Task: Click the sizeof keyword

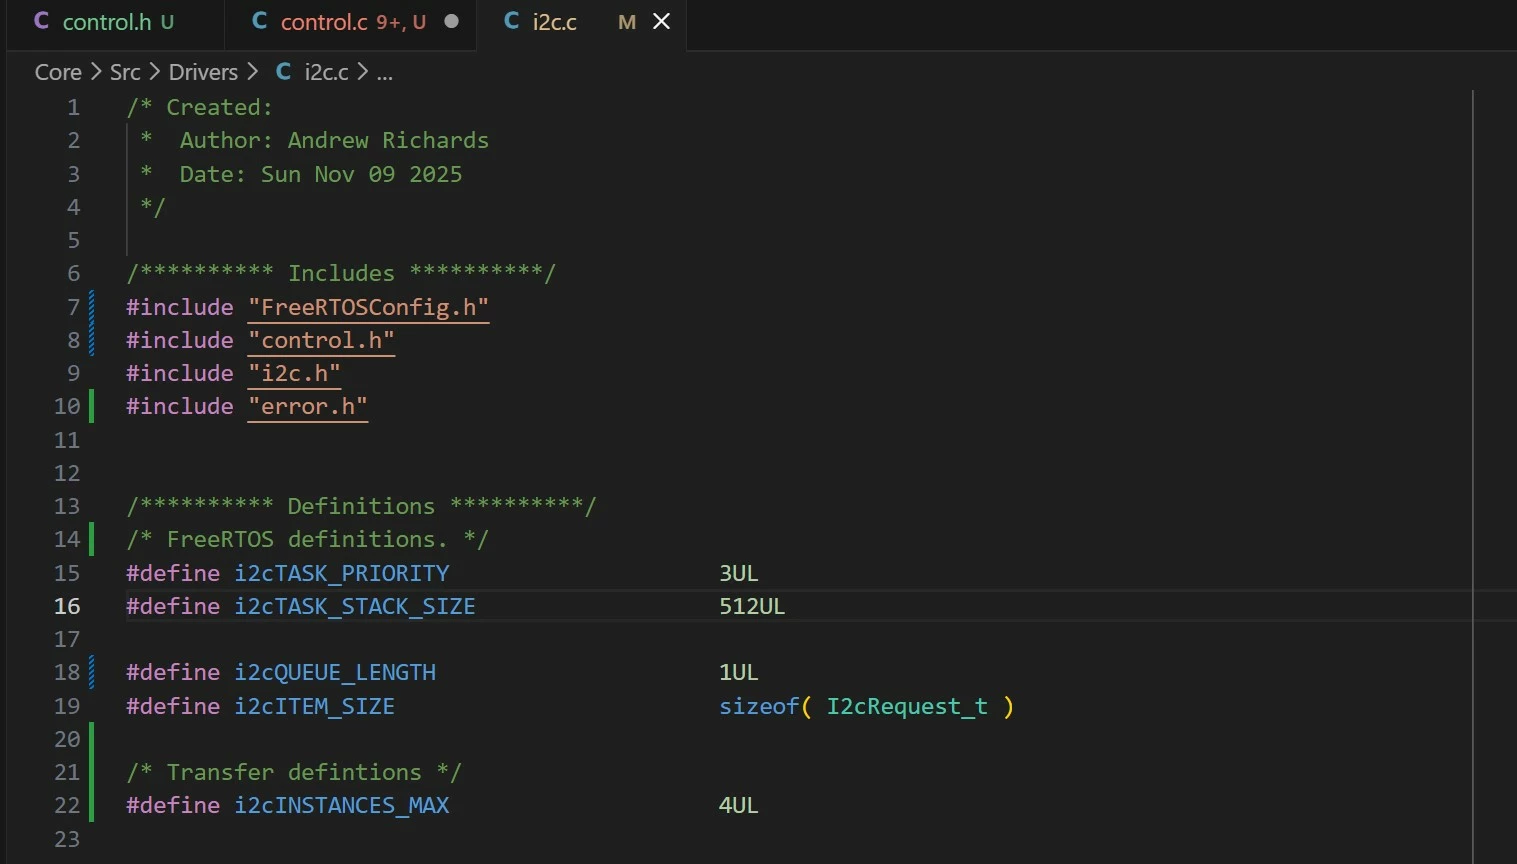Action: click(x=759, y=706)
